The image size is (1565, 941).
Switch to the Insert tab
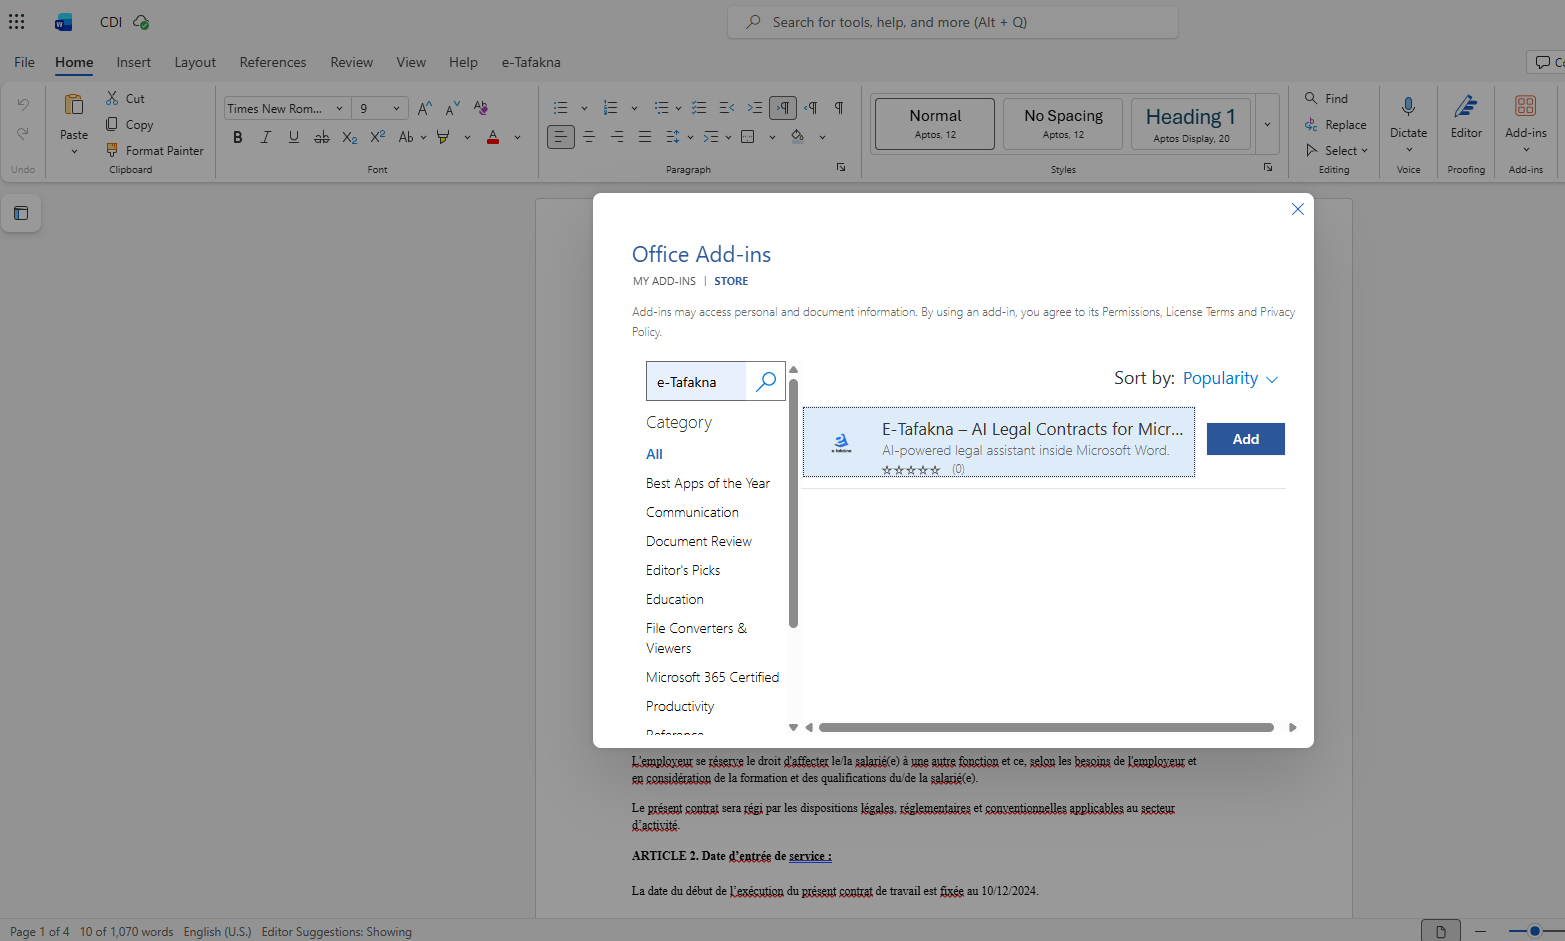tap(133, 62)
